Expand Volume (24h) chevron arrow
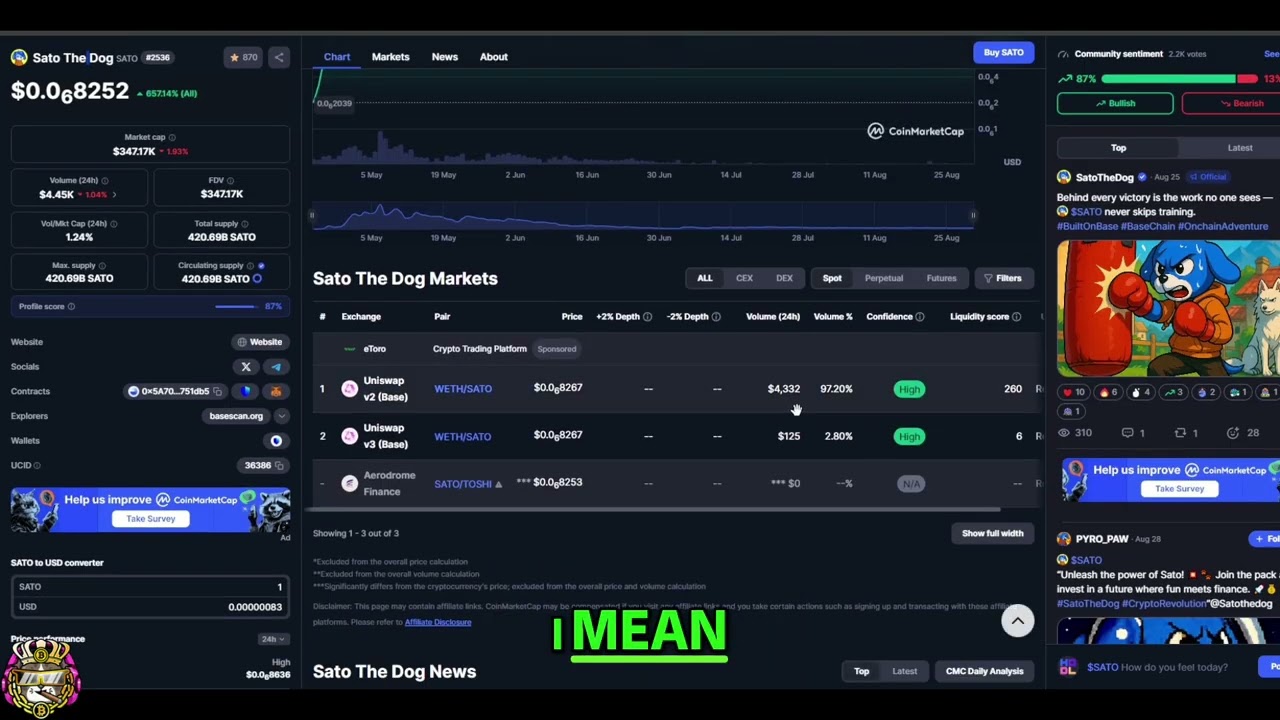 tap(114, 195)
